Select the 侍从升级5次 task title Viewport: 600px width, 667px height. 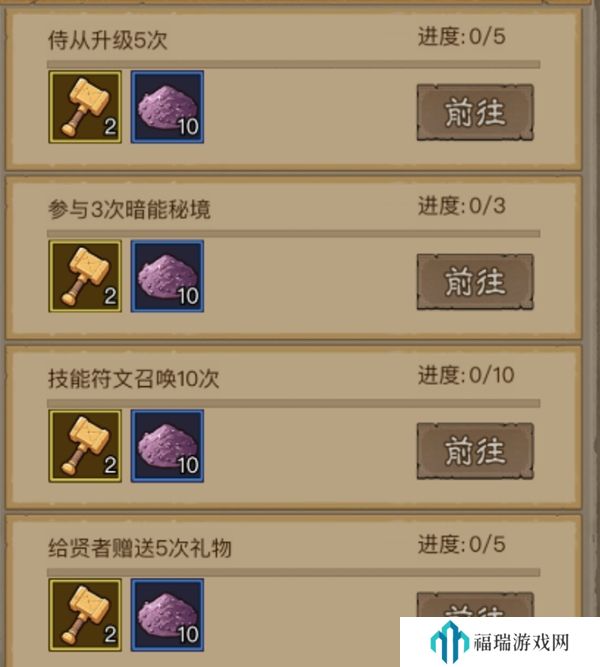[107, 40]
